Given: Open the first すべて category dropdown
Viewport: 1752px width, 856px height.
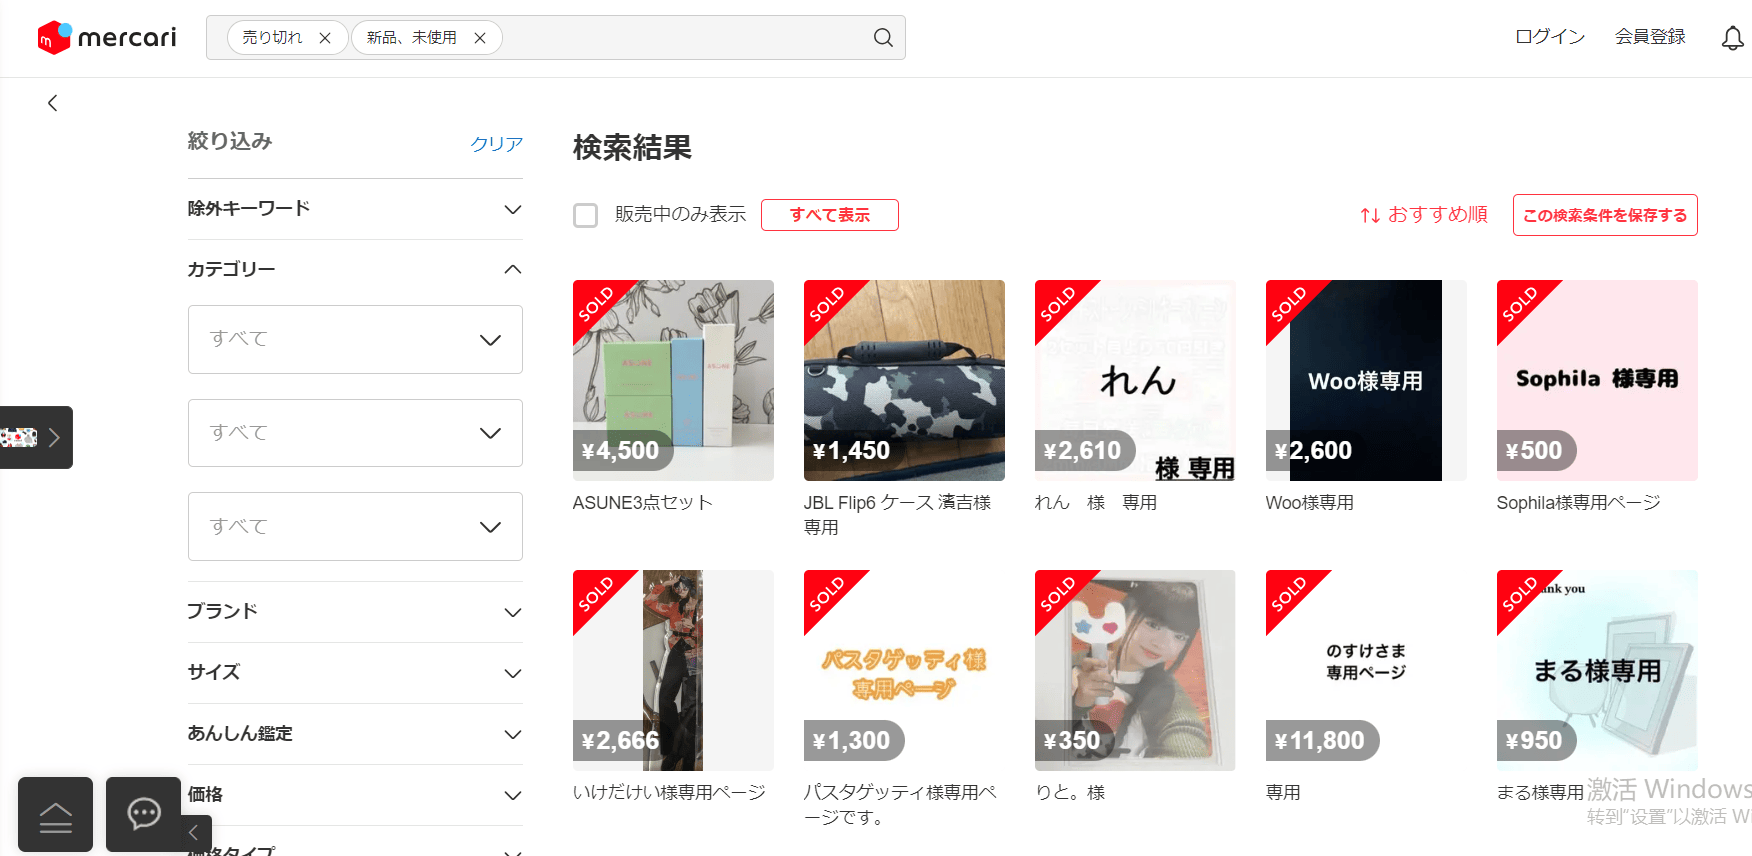Looking at the screenshot, I should point(355,340).
